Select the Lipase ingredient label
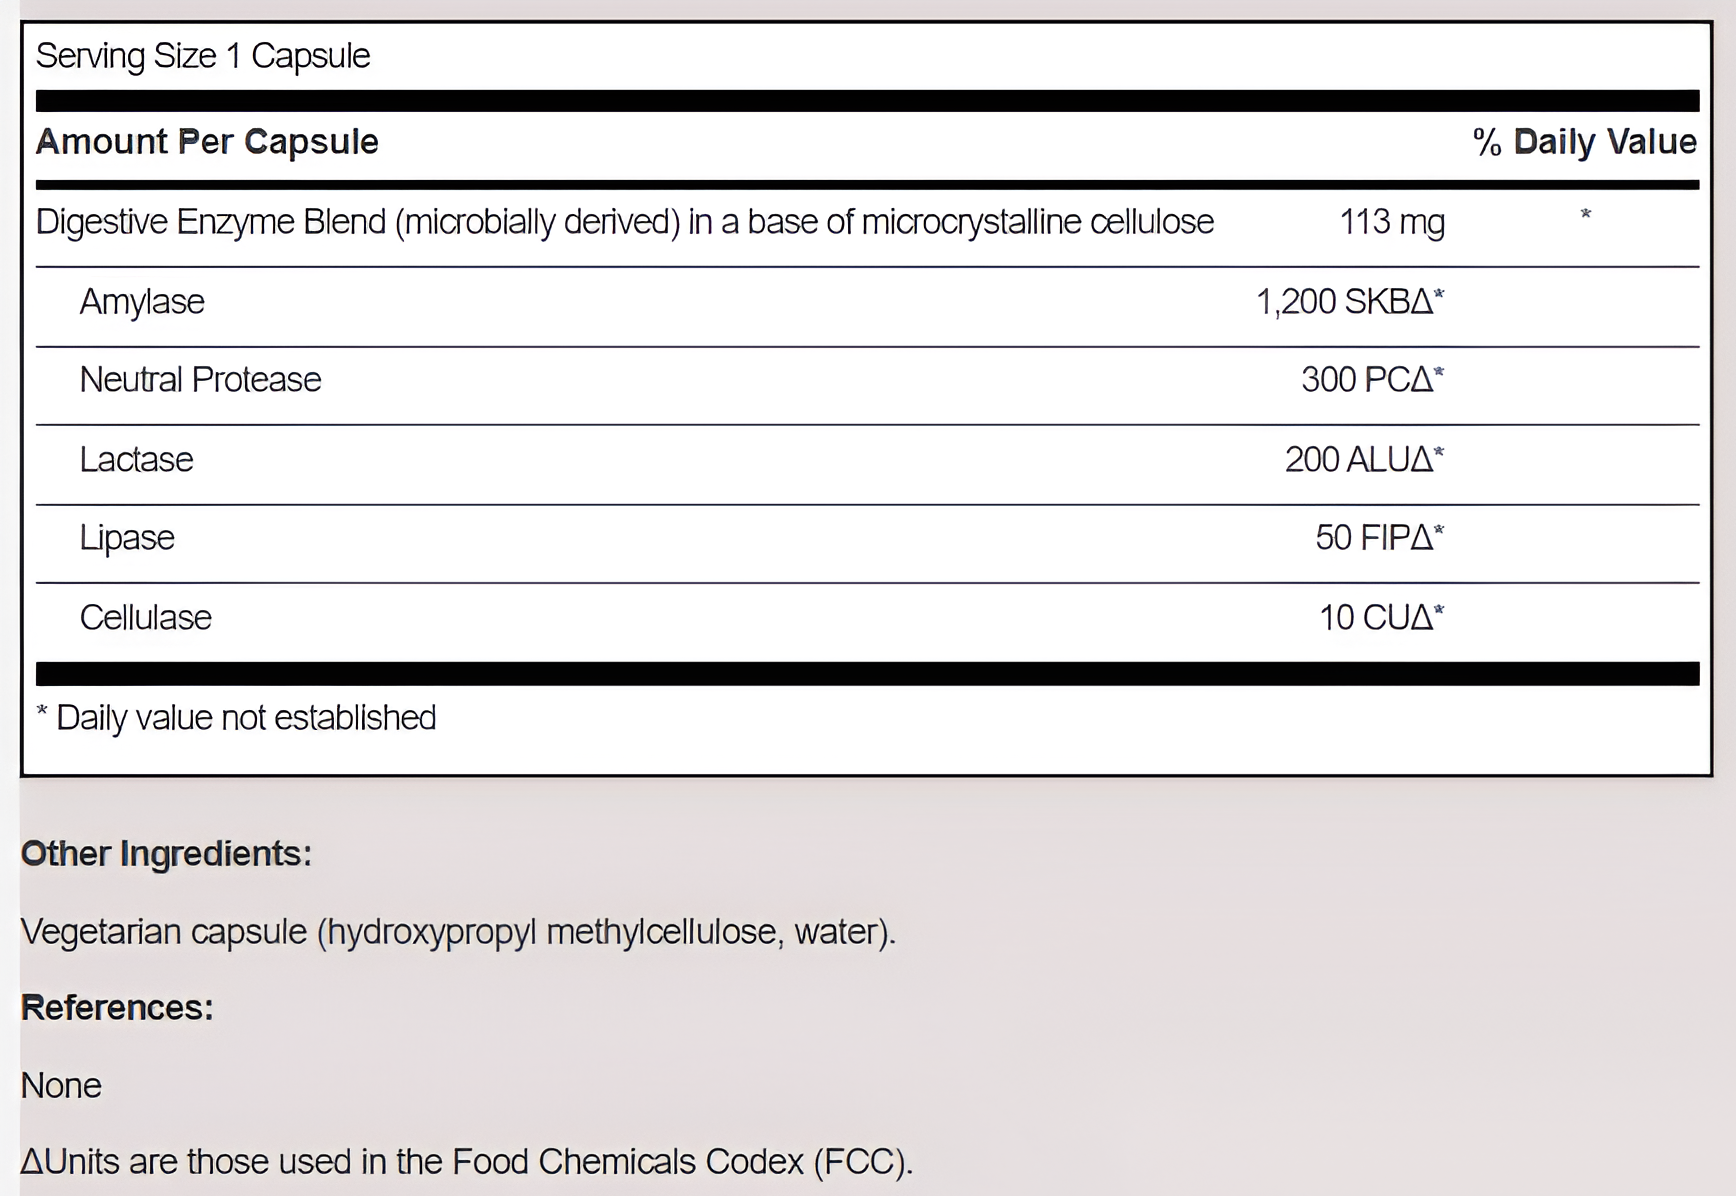Viewport: 1736px width, 1196px height. coord(127,538)
